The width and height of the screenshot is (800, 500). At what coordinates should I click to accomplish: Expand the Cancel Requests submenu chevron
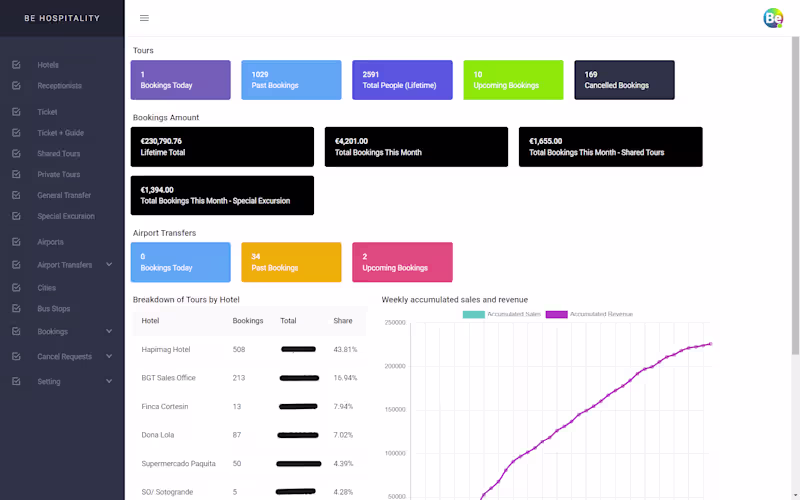(x=109, y=356)
